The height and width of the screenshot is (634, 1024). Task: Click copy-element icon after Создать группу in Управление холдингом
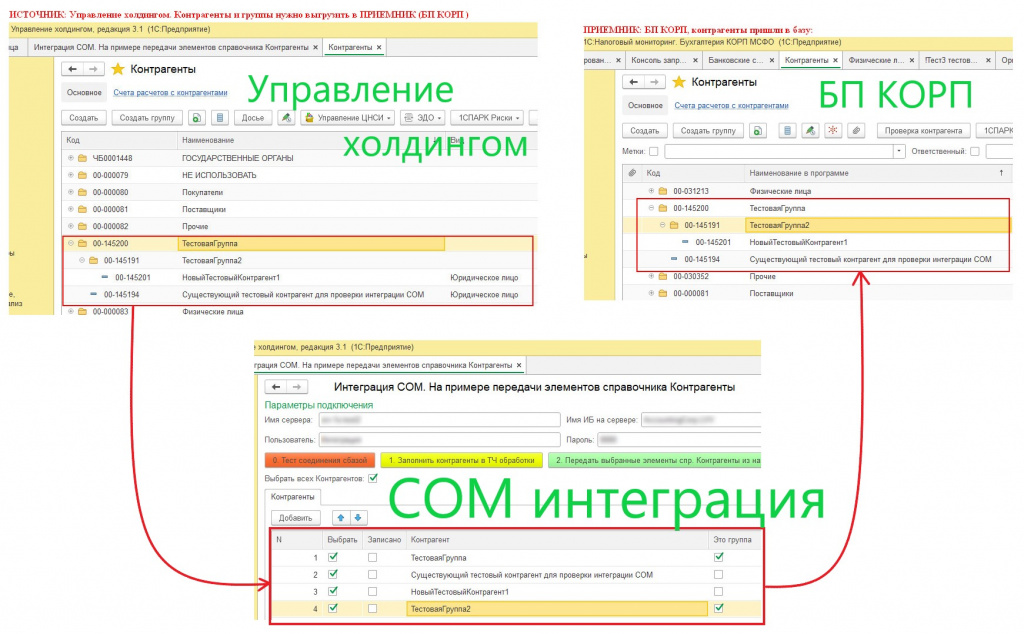click(x=197, y=118)
